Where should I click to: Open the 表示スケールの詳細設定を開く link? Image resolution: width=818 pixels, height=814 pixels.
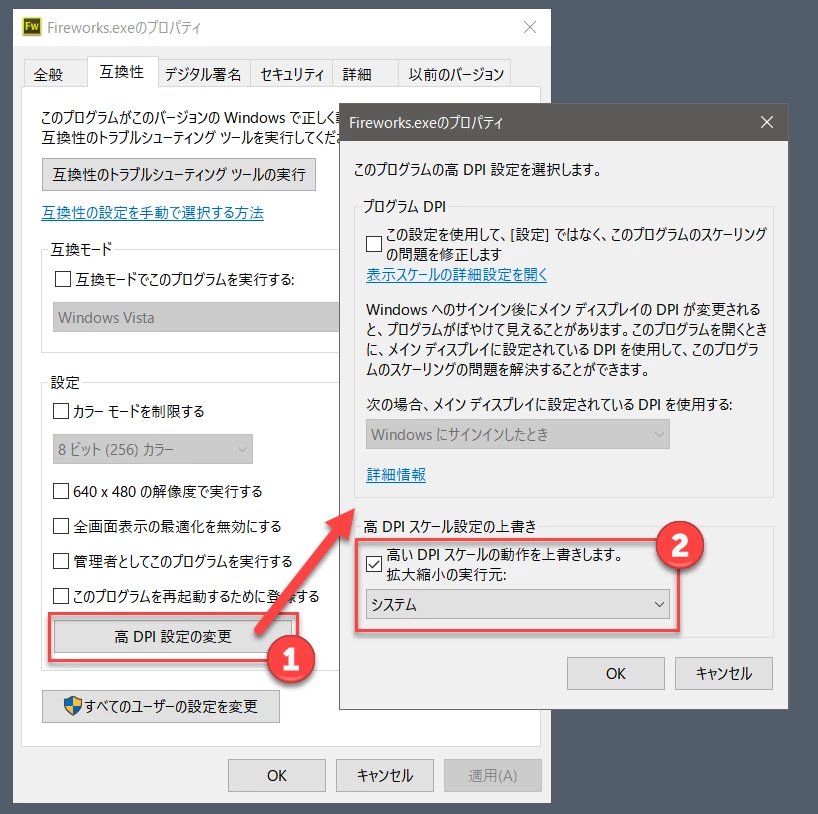click(456, 274)
